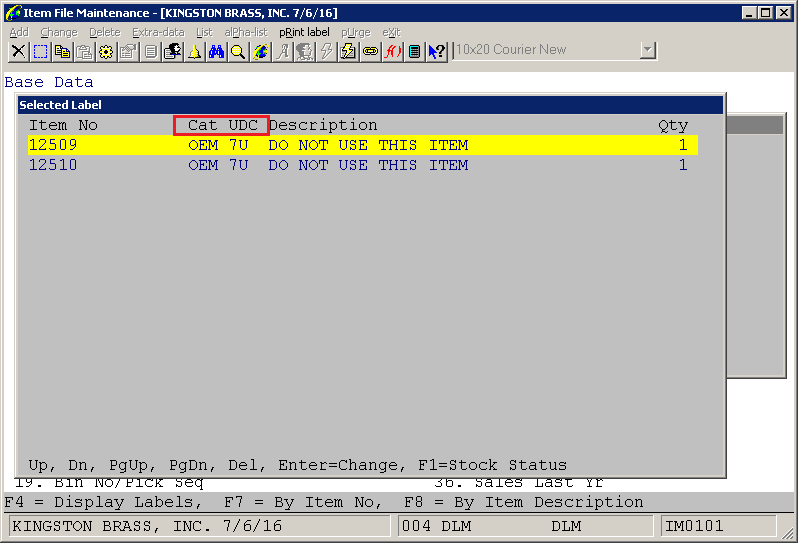The height and width of the screenshot is (543, 798).
Task: Click the Item No column header
Action: click(63, 125)
